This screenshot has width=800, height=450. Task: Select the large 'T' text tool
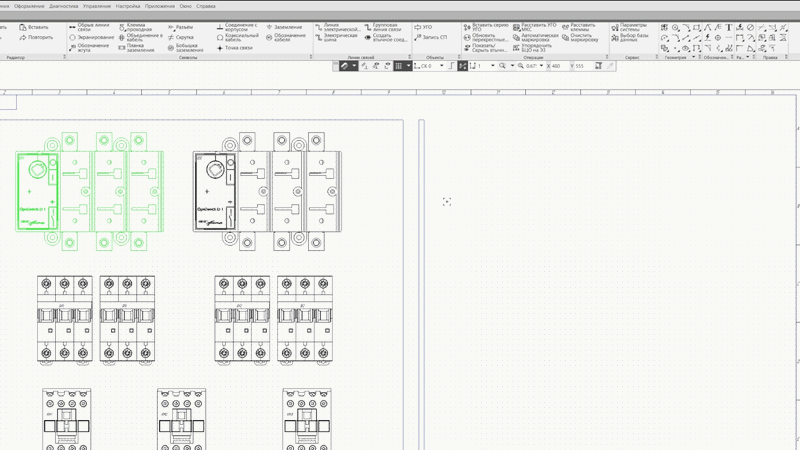[x=729, y=28]
